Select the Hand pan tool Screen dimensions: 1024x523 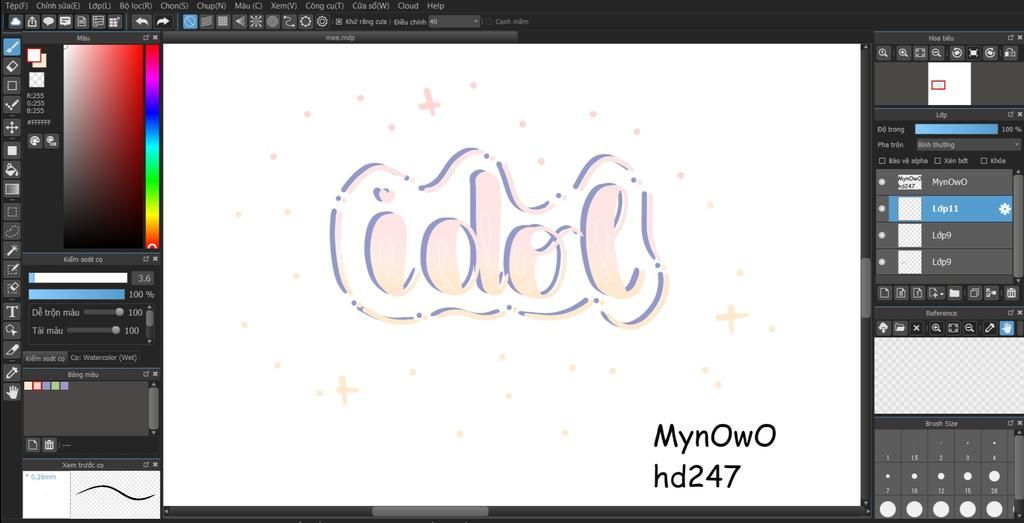point(12,392)
